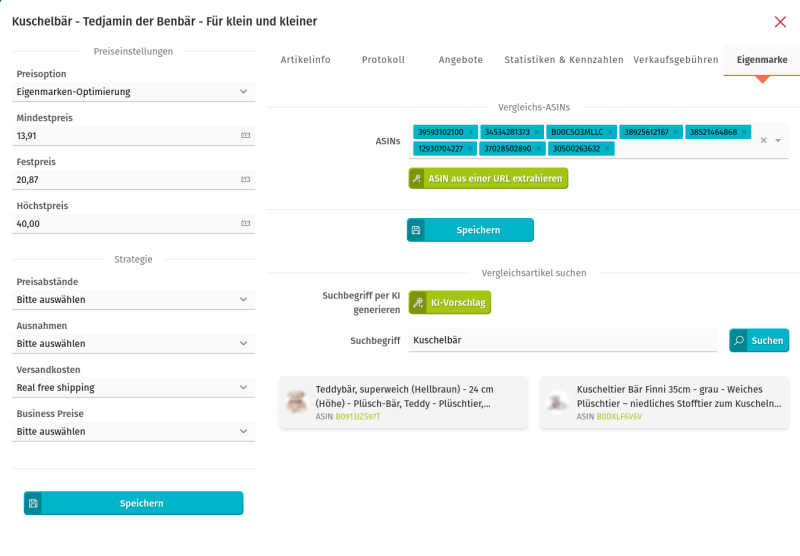Switch to the Angebote tab

point(461,60)
